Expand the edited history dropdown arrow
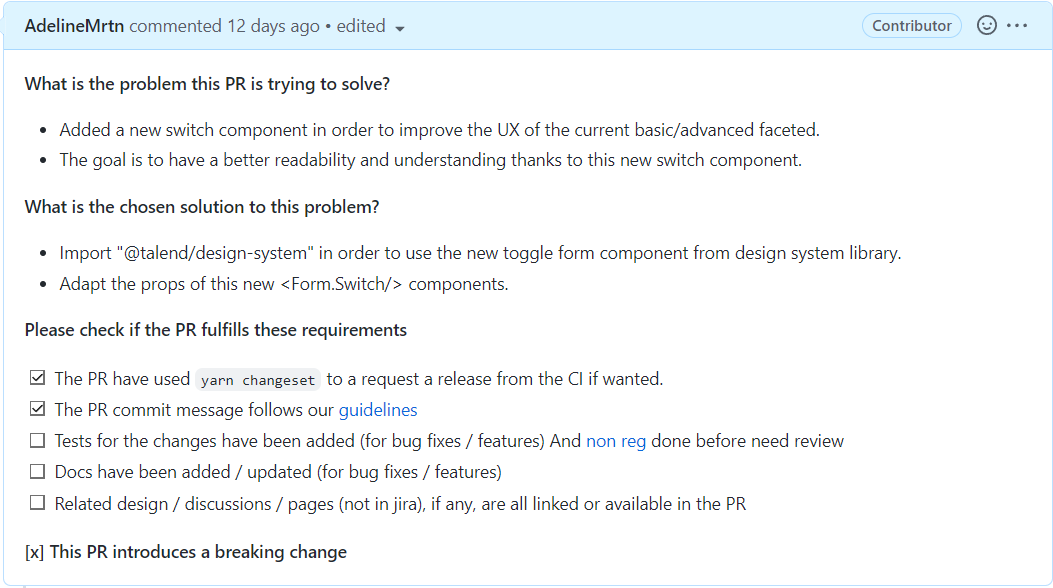This screenshot has height=588, width=1053. click(400, 28)
